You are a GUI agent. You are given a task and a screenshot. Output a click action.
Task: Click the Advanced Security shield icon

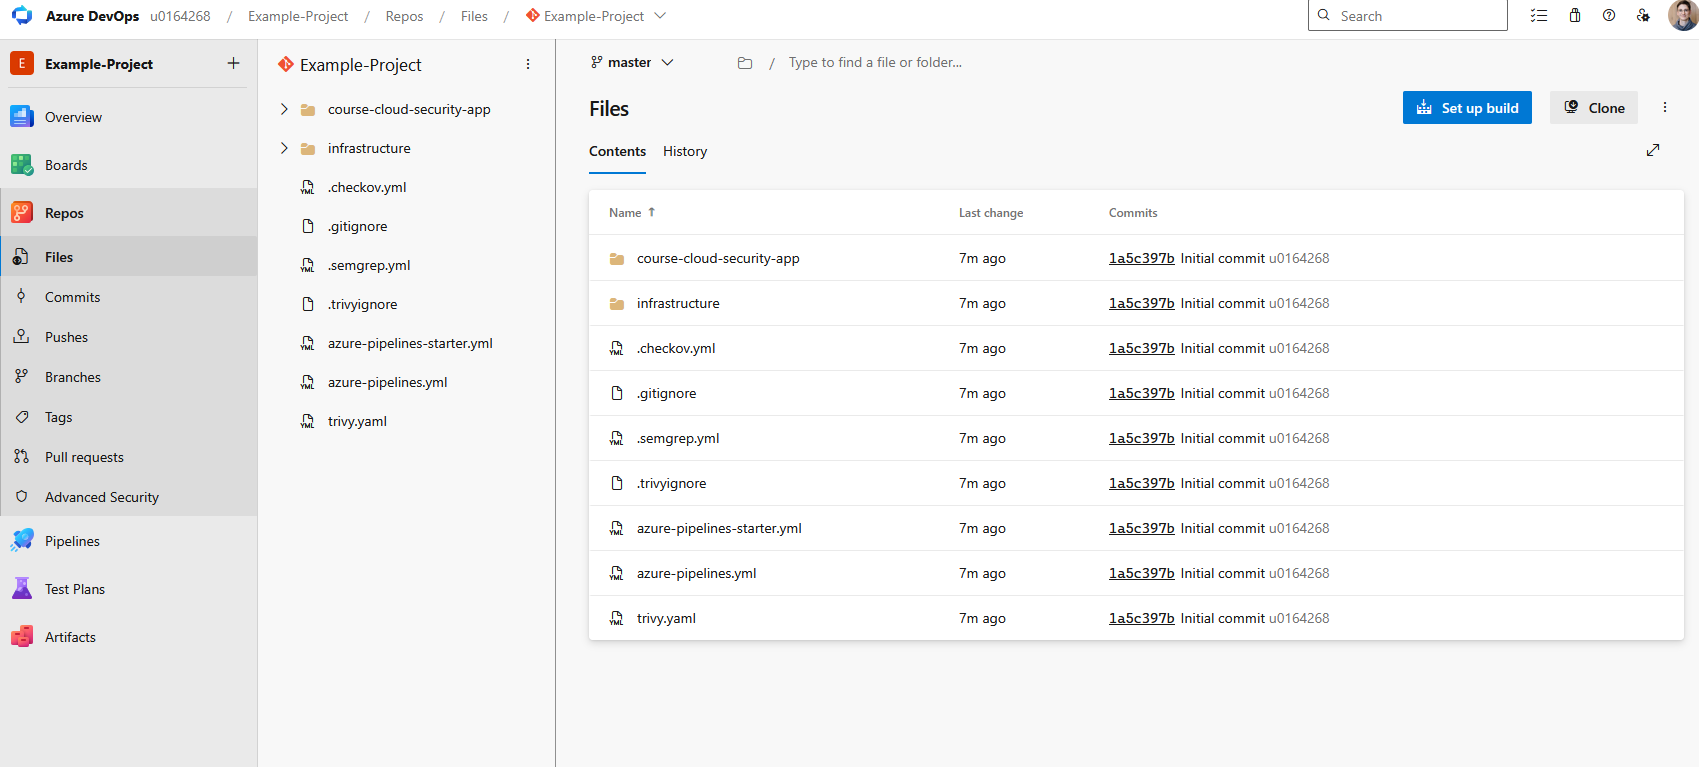pyautogui.click(x=21, y=497)
